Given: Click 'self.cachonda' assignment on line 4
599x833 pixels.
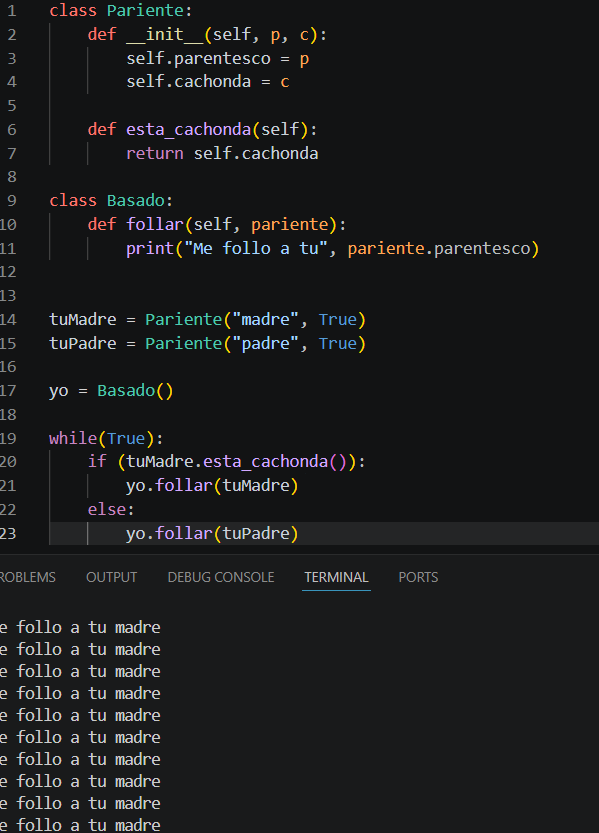Looking at the screenshot, I should click(189, 81).
